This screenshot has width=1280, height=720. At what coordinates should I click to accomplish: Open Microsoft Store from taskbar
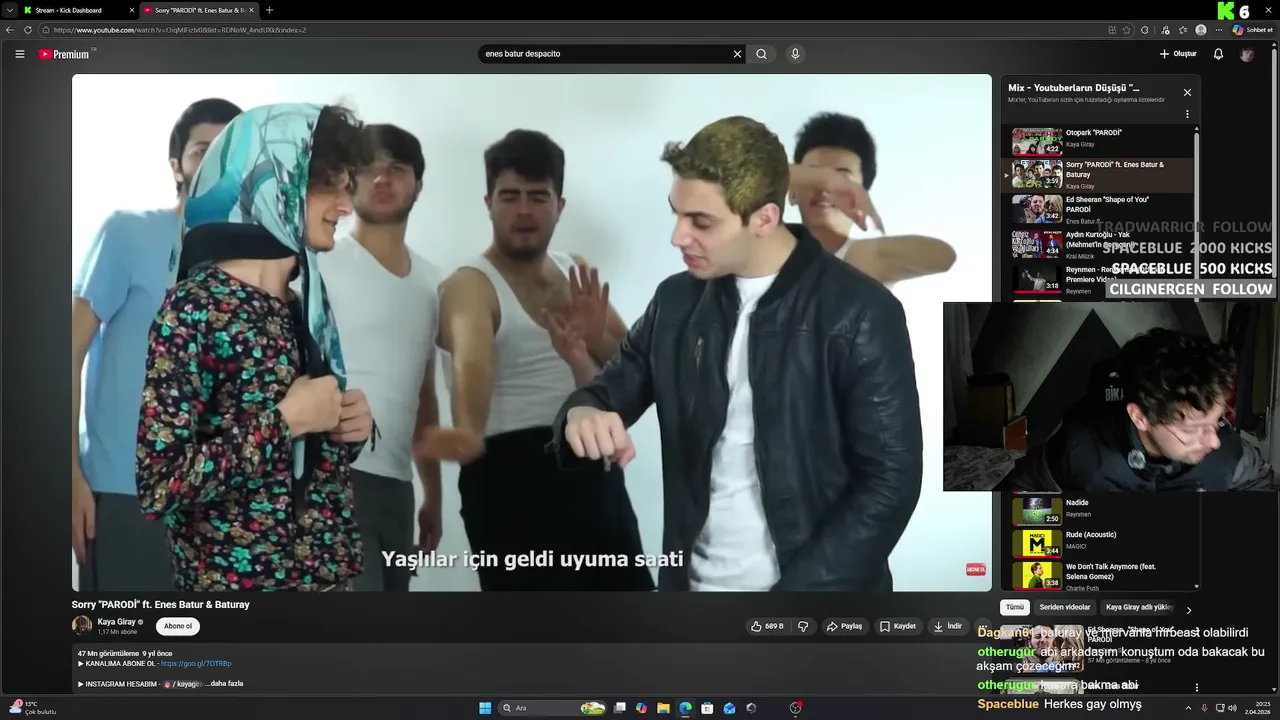click(x=707, y=708)
